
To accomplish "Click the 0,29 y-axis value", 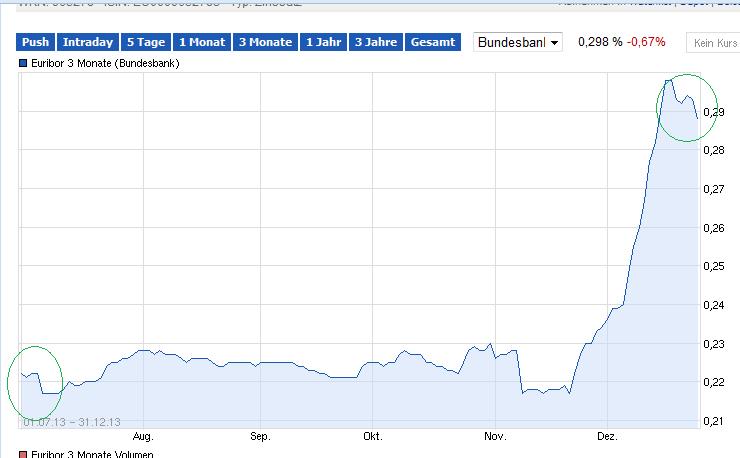I will point(714,112).
